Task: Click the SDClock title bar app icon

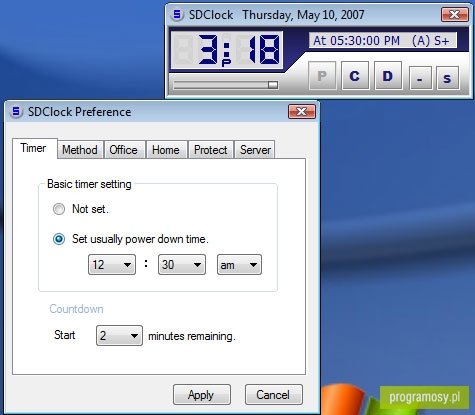Action: tap(177, 15)
